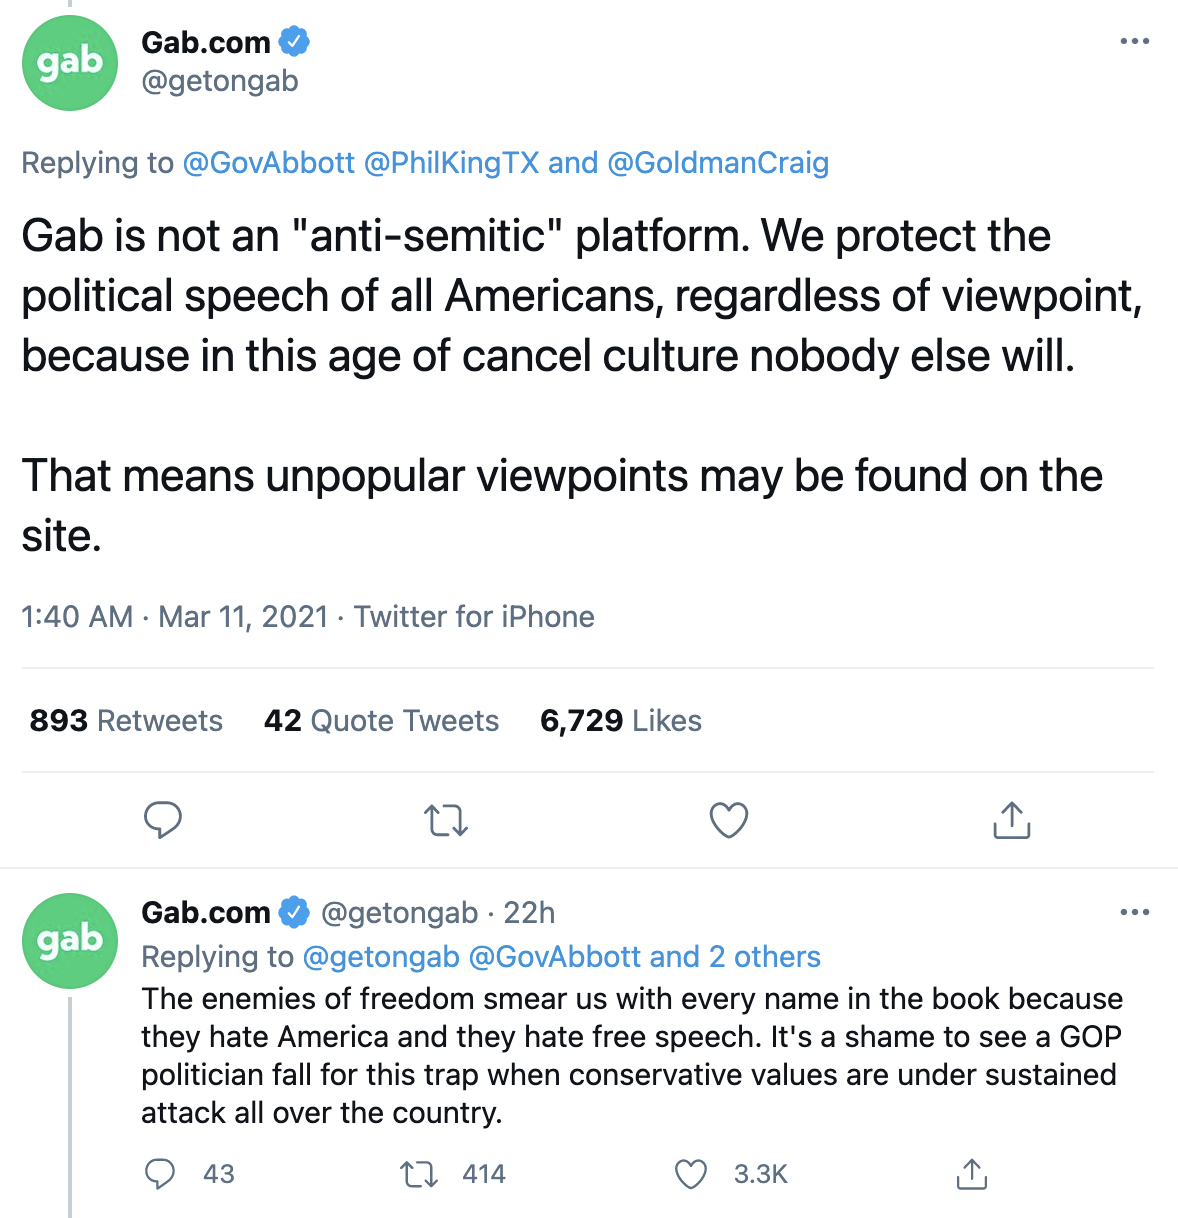The height and width of the screenshot is (1218, 1178).
Task: Open the @GoldmanCraig profile mention
Action: point(718,162)
